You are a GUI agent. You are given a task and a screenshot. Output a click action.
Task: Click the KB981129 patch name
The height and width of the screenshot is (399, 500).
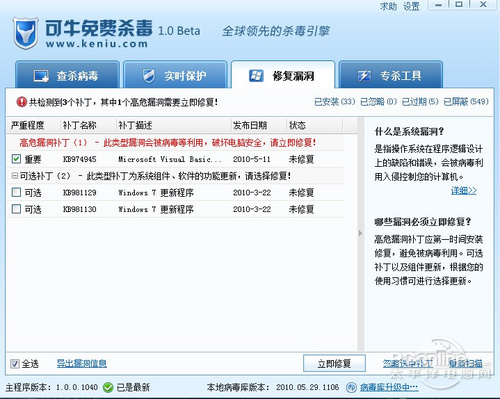80,193
